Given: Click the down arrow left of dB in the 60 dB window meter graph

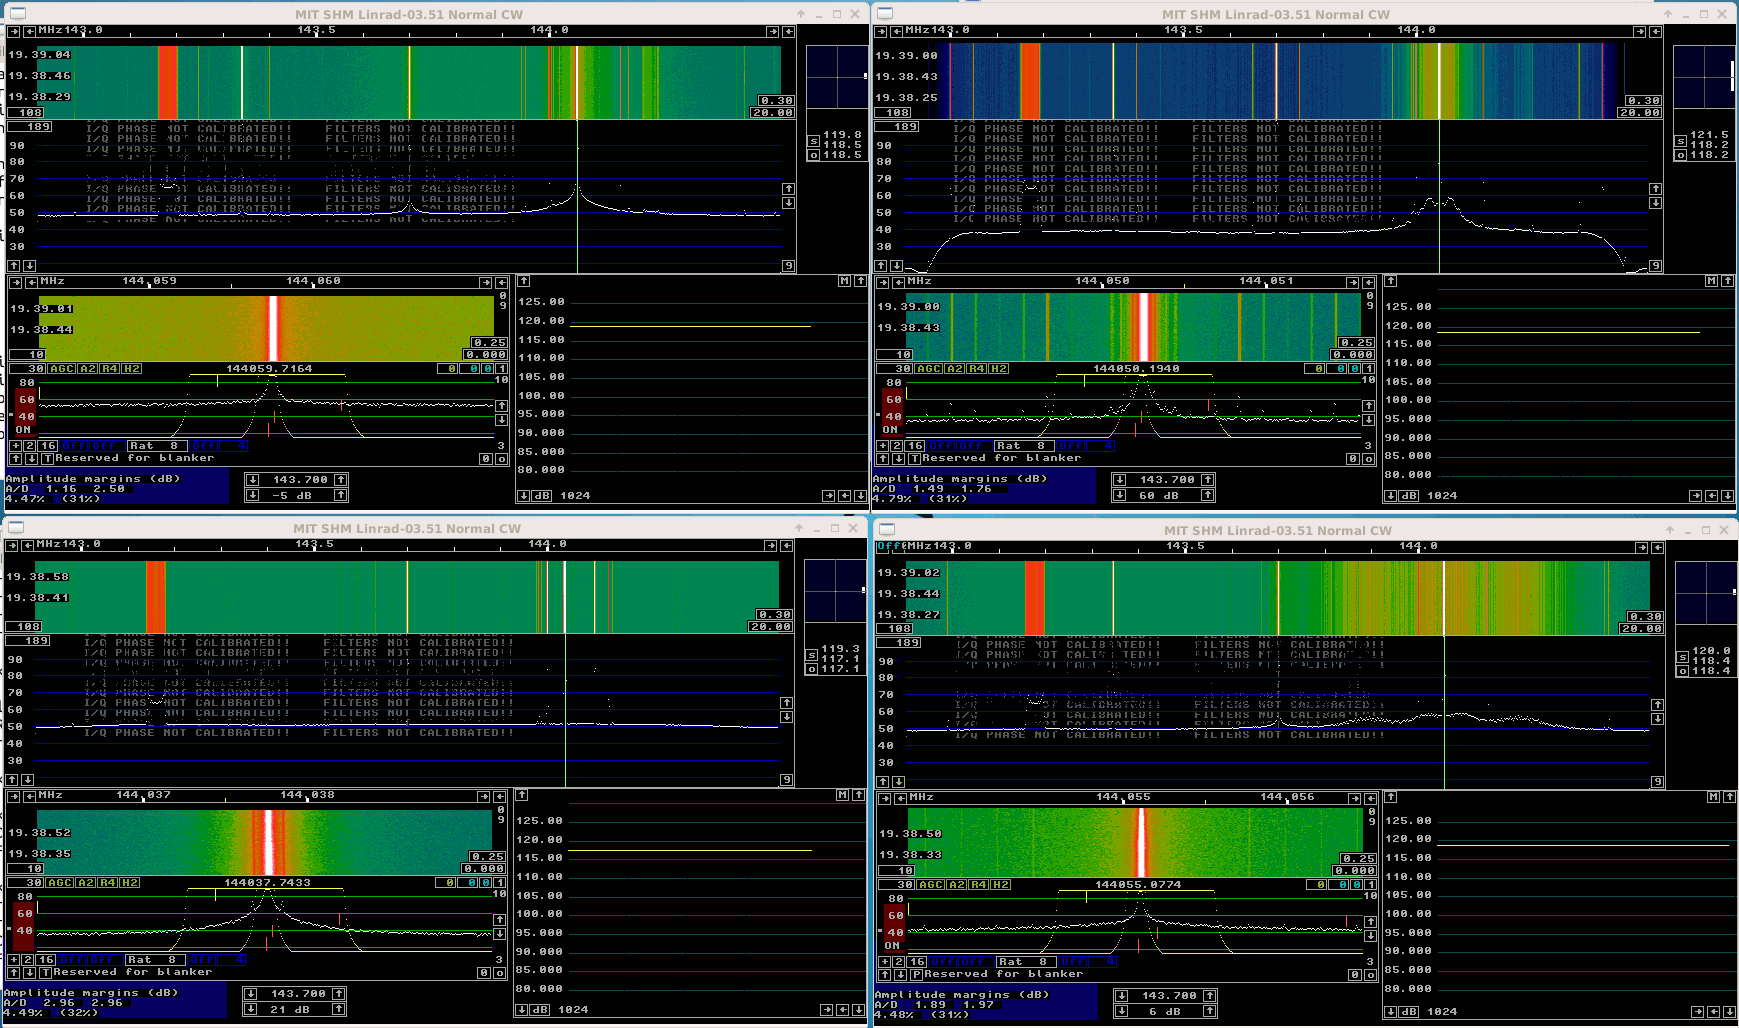Looking at the screenshot, I should point(1391,496).
